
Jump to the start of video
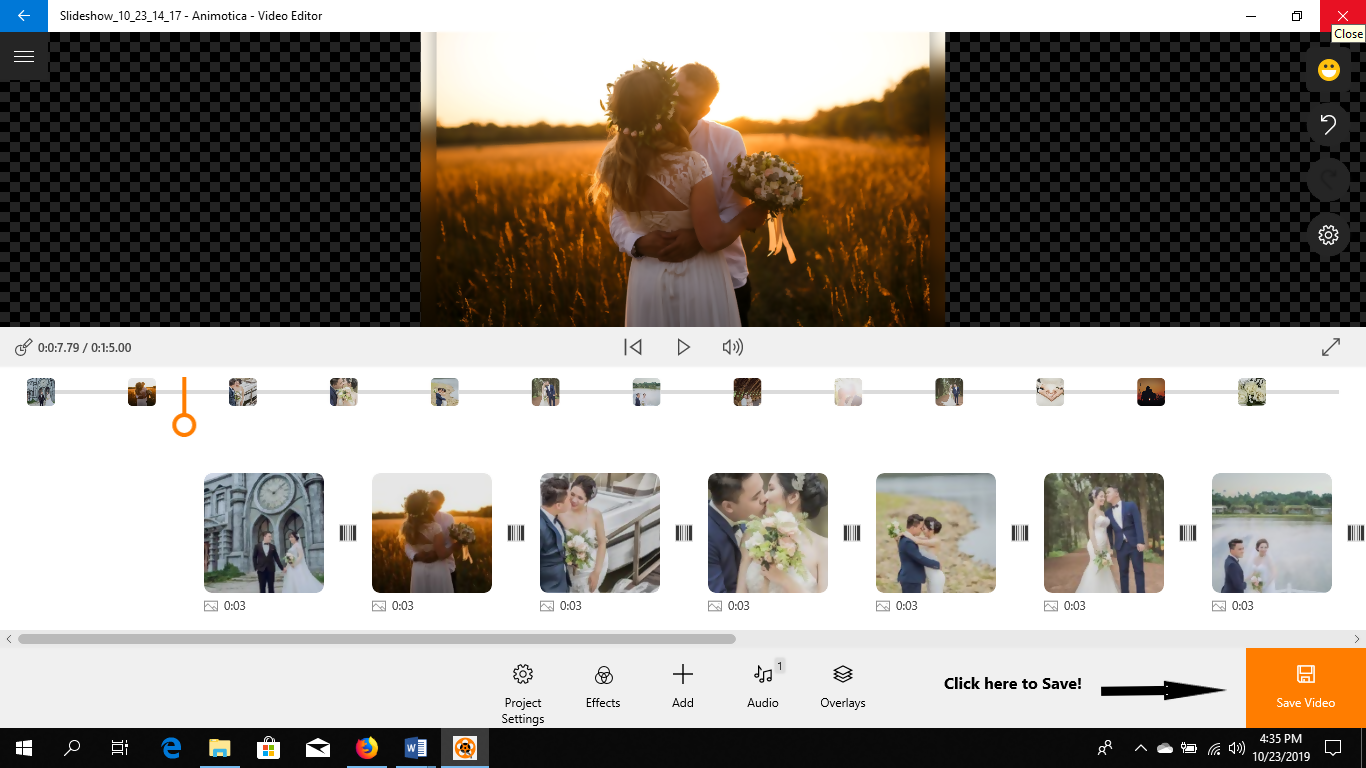(x=633, y=347)
